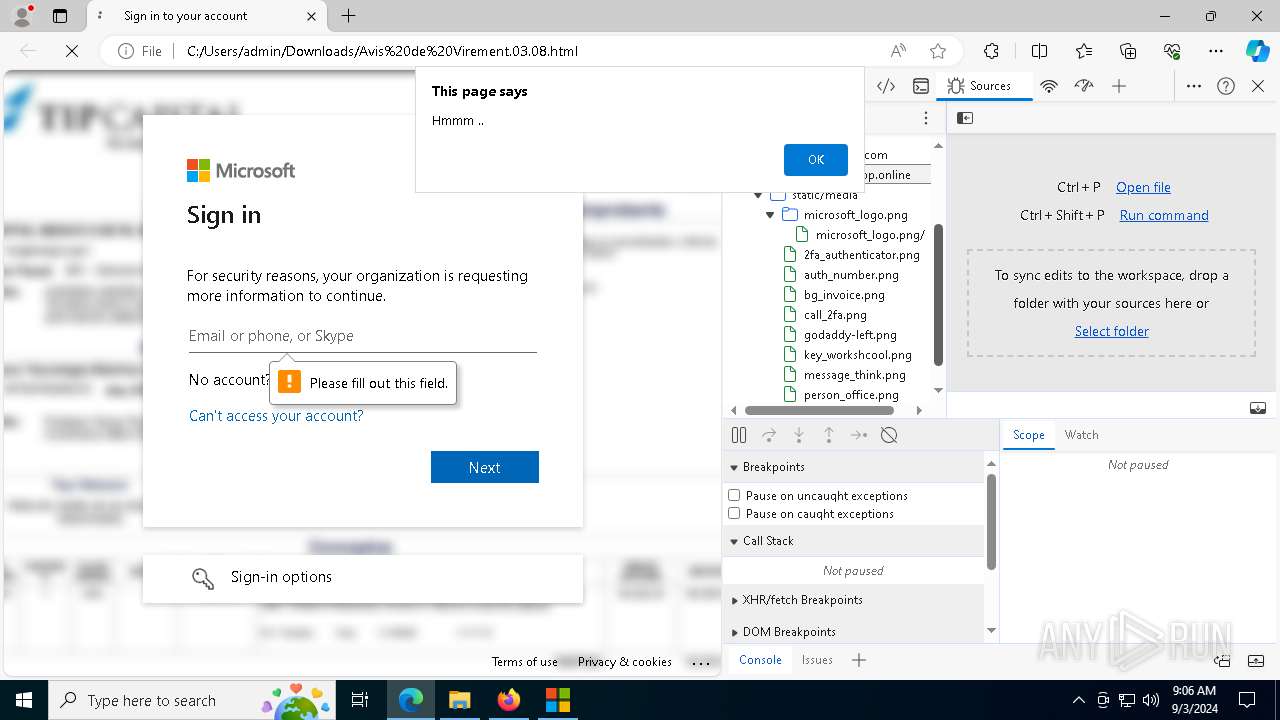Click the Next button
Image resolution: width=1280 pixels, height=720 pixels.
(x=485, y=467)
